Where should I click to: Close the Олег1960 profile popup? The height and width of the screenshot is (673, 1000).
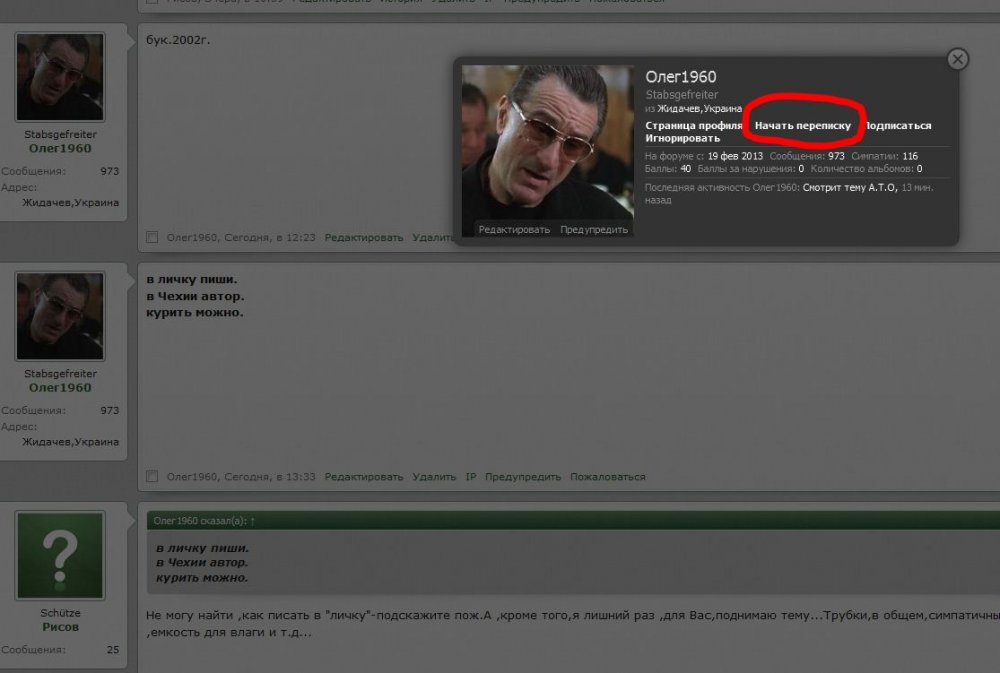click(x=957, y=59)
